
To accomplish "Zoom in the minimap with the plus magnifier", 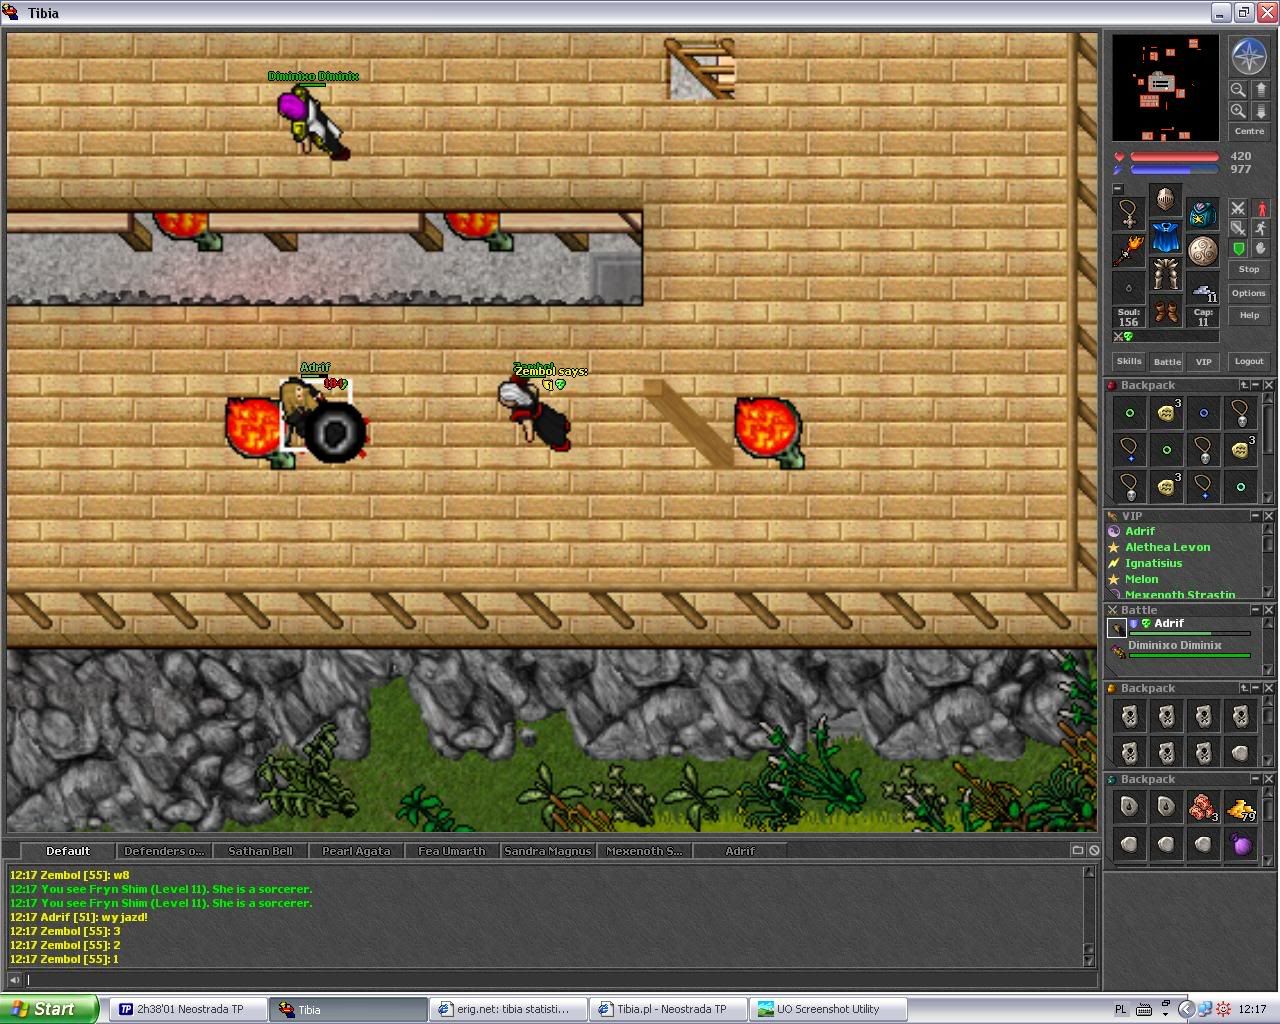I will pos(1238,111).
